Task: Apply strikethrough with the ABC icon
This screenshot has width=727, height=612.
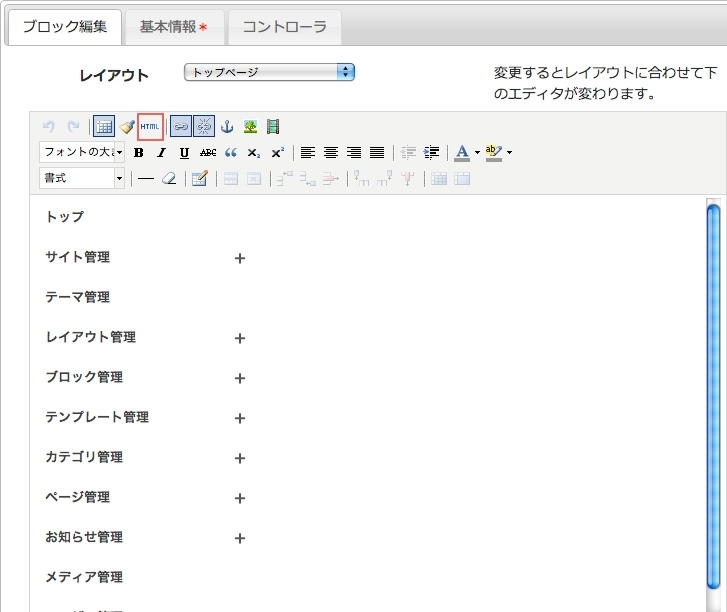Action: 208,153
